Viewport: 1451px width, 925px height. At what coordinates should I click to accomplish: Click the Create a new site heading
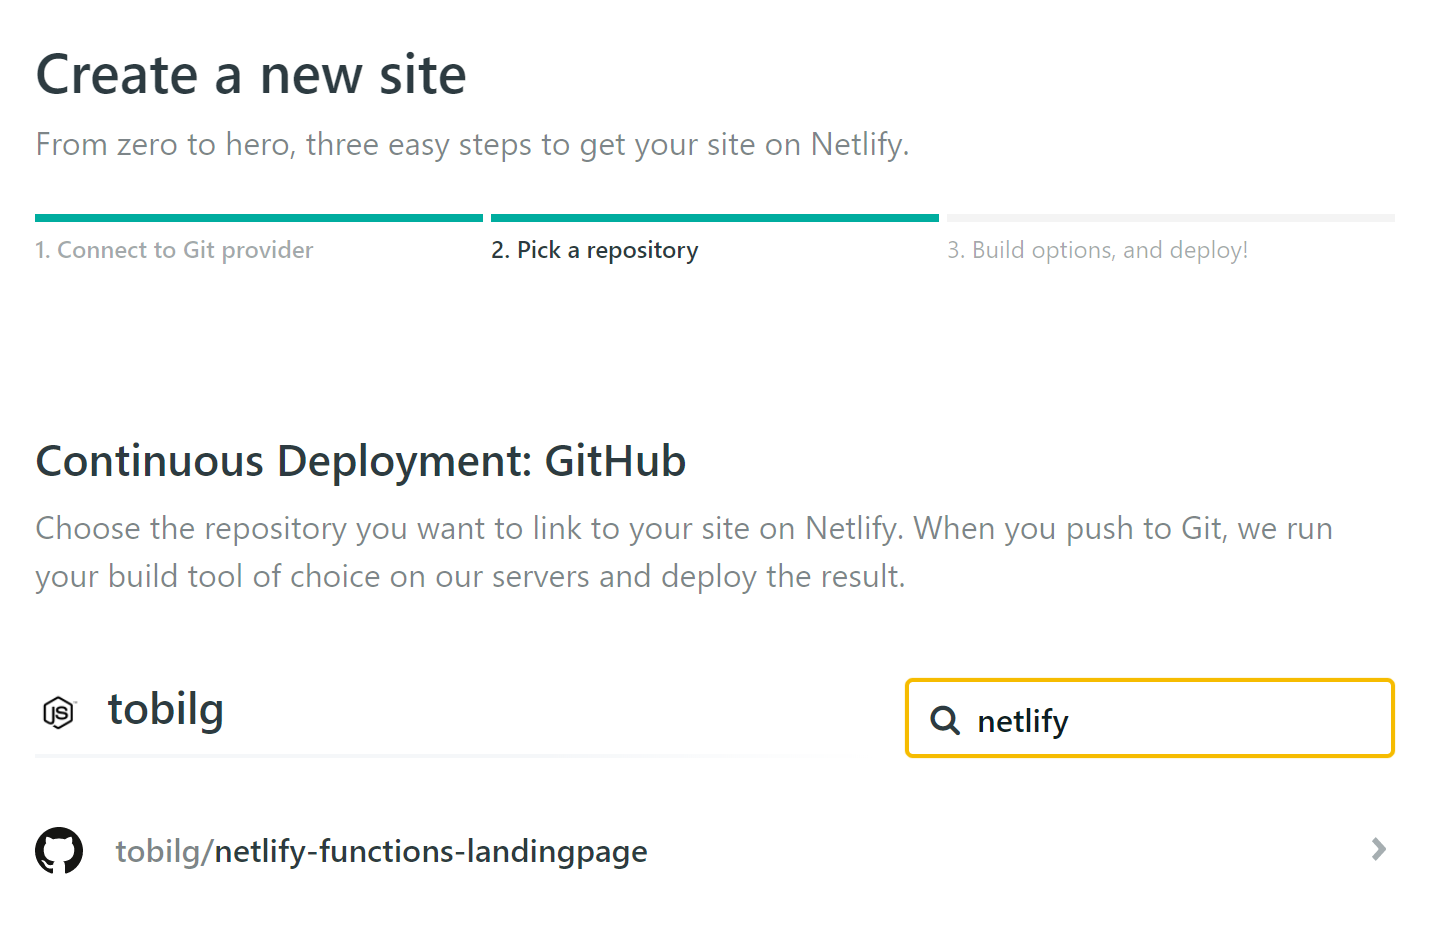251,75
